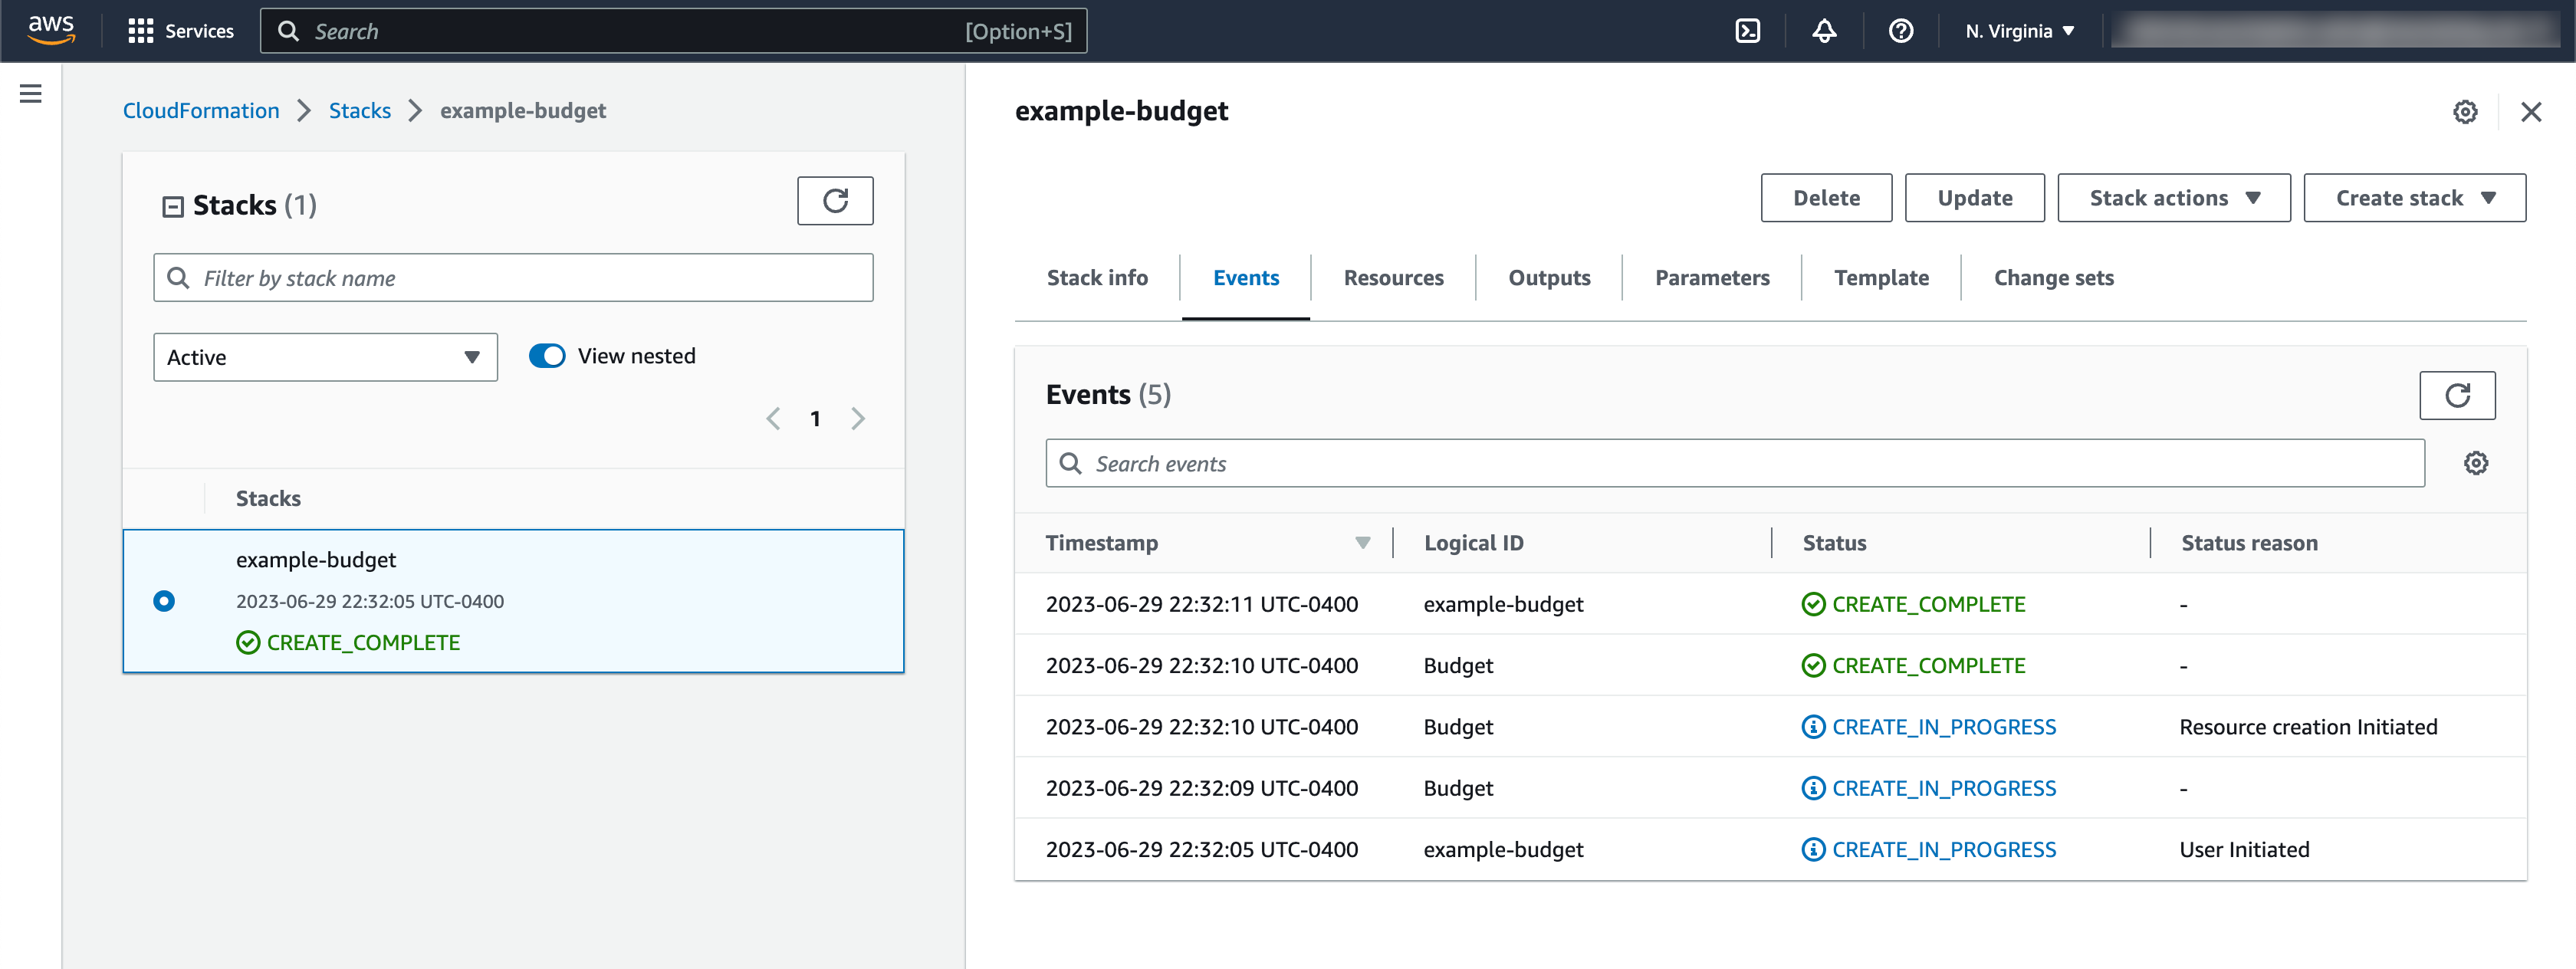The image size is (2576, 969).
Task: Refresh the Stacks list
Action: [834, 201]
